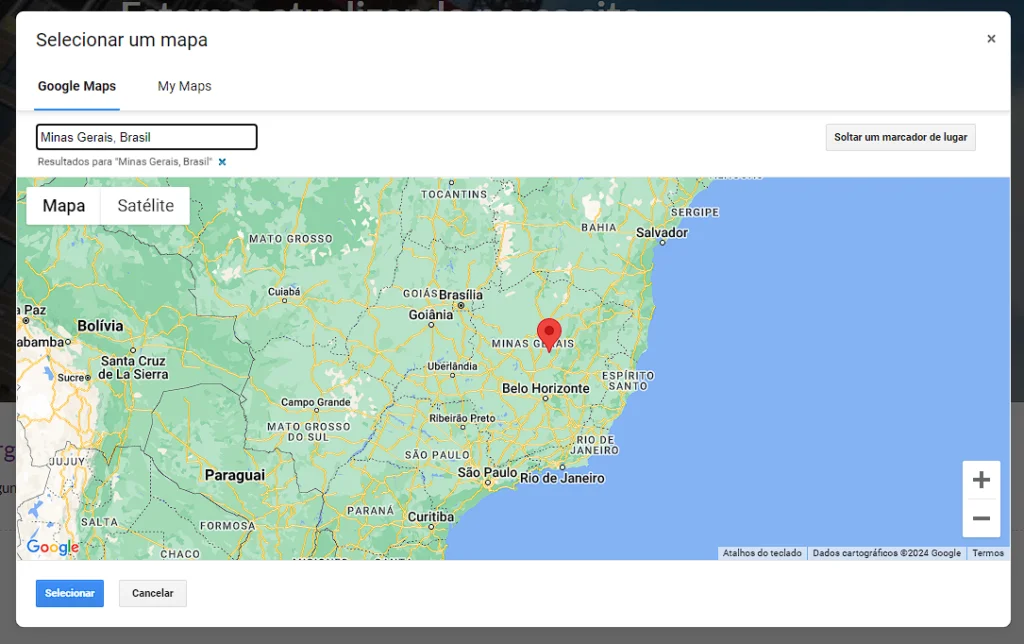The height and width of the screenshot is (644, 1024).
Task: Close the Selecionar um mapa dialog
Action: pyautogui.click(x=991, y=39)
